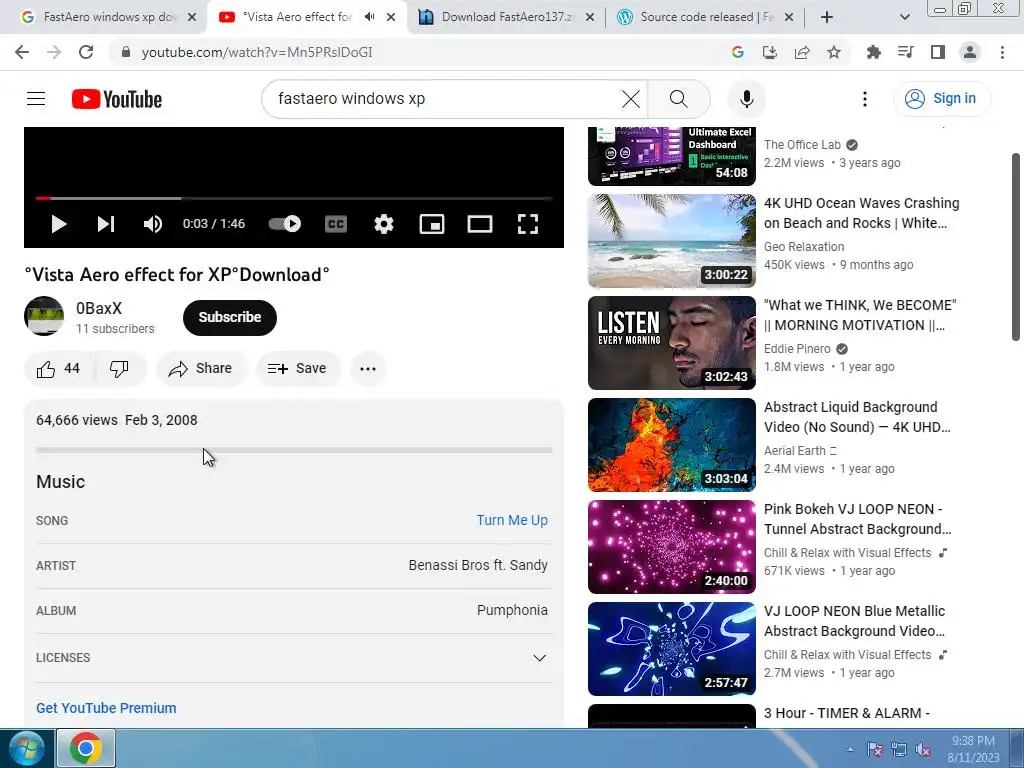Open the YouTube hamburger guide menu

coord(36,99)
